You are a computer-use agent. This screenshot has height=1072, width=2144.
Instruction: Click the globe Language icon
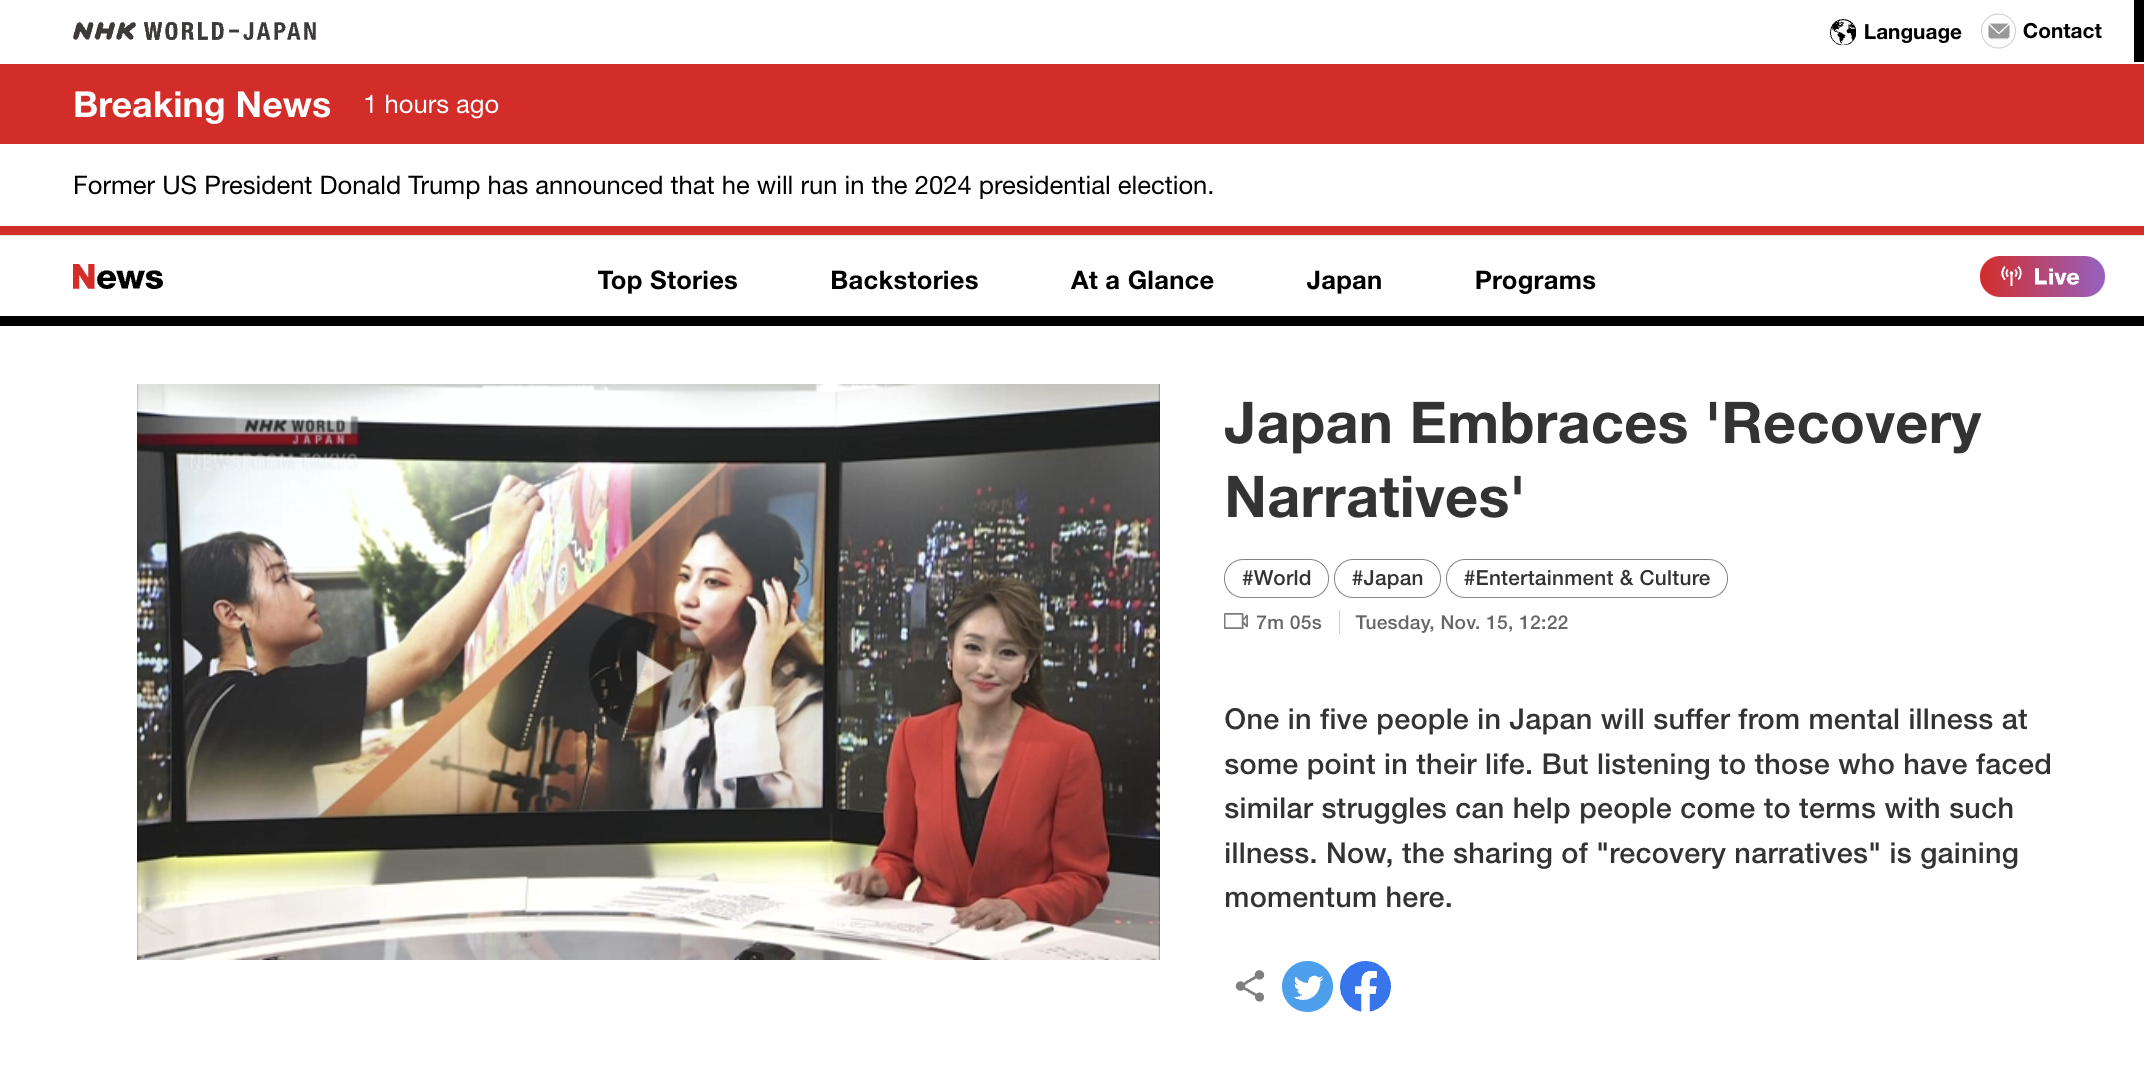(1842, 32)
